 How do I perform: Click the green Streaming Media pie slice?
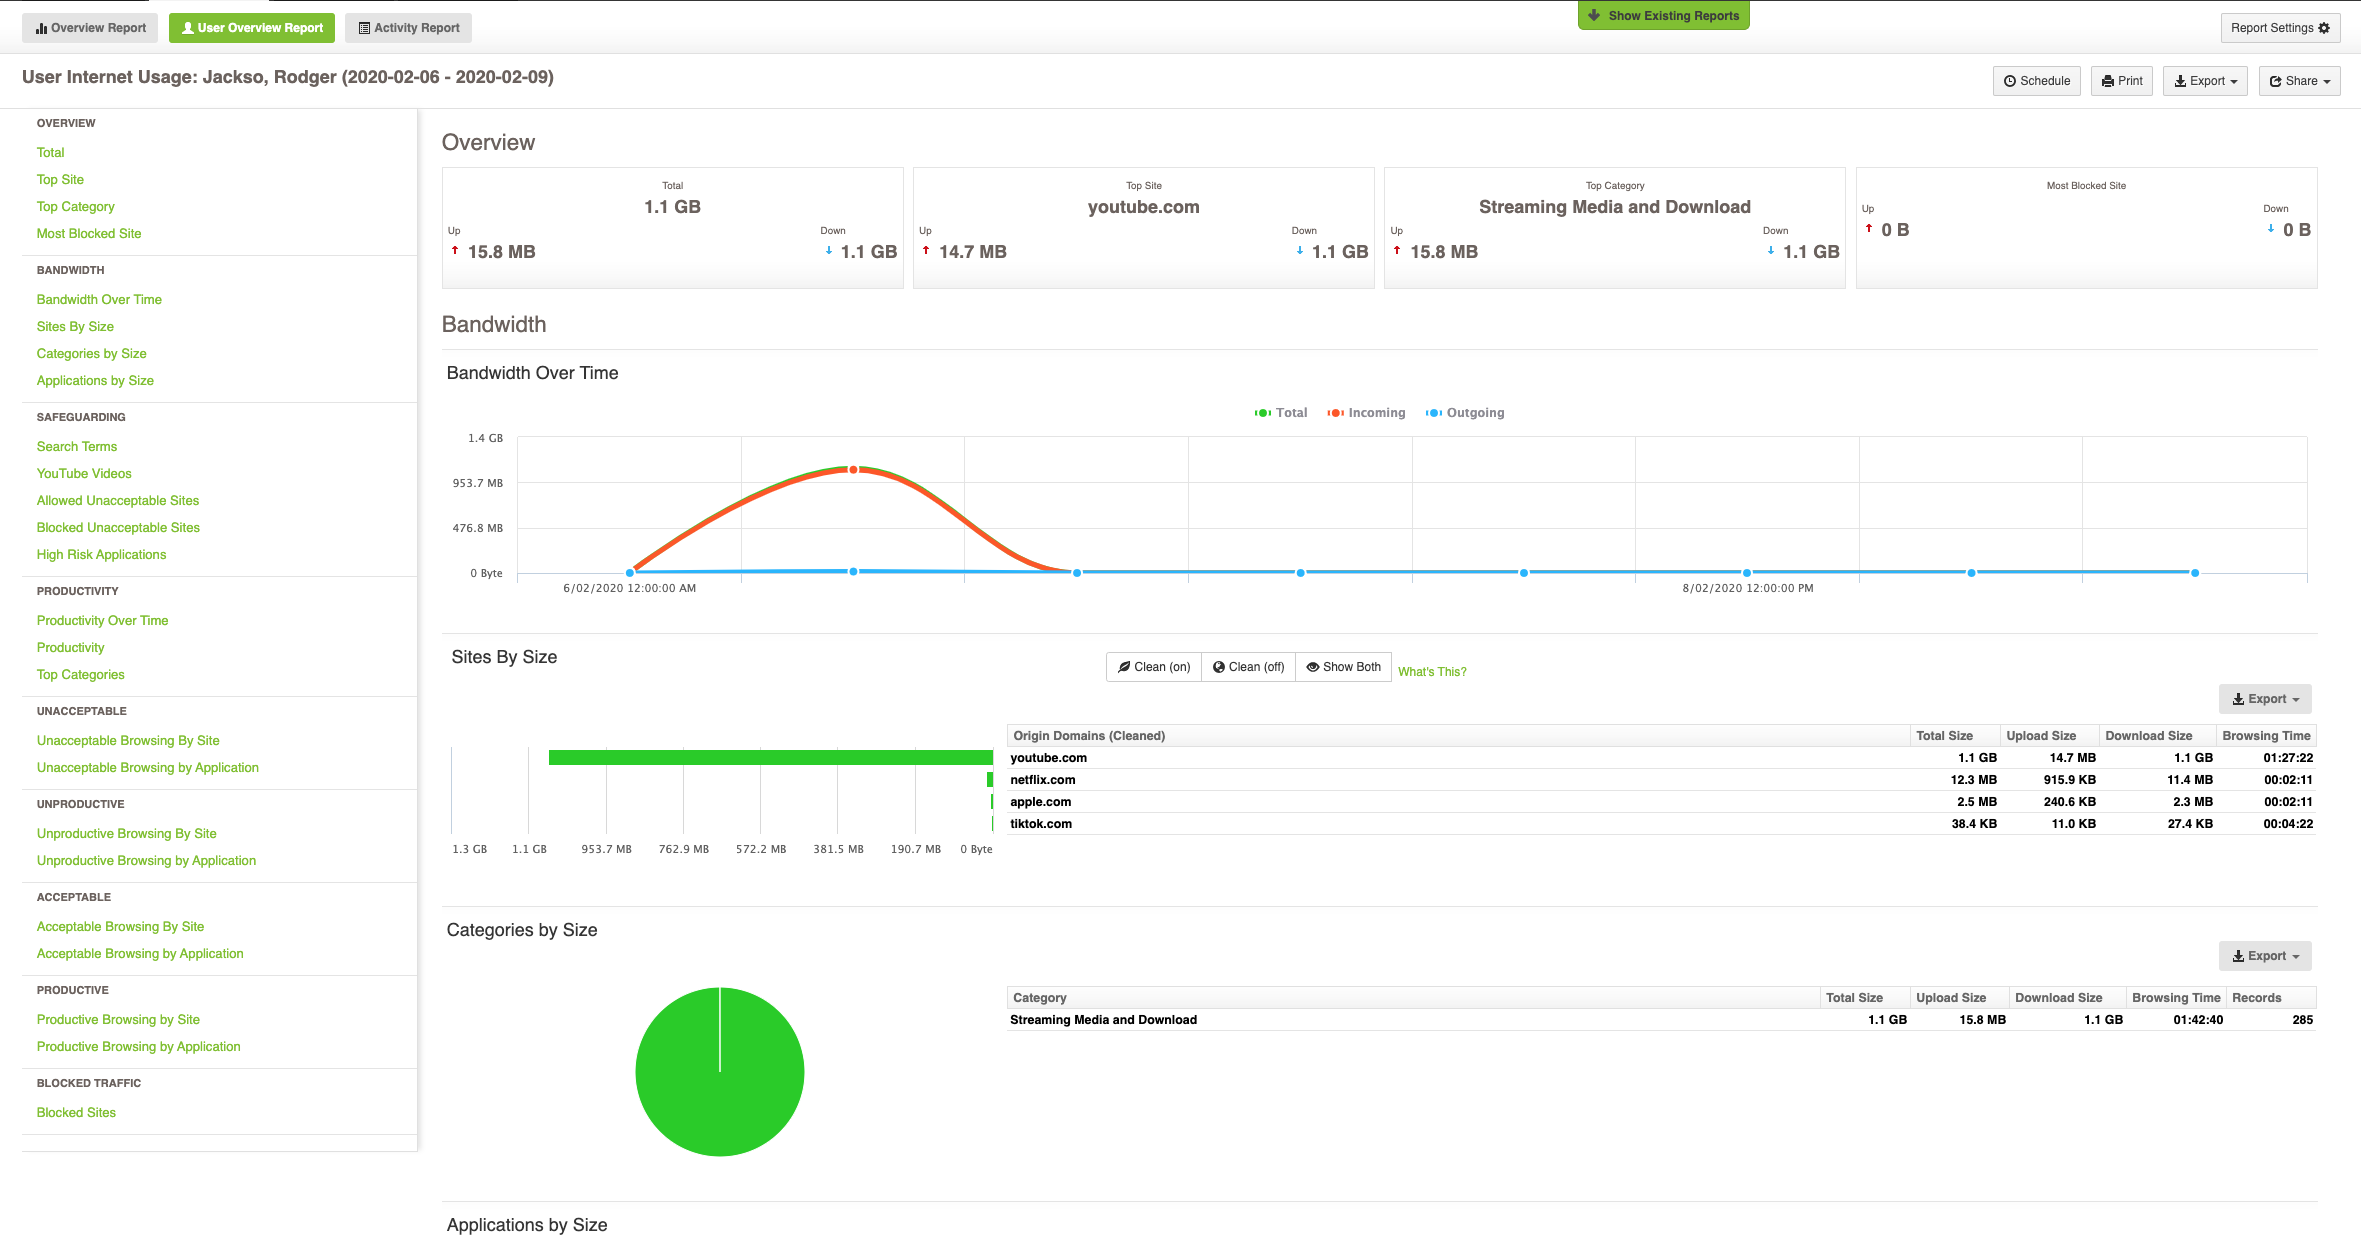(719, 1071)
